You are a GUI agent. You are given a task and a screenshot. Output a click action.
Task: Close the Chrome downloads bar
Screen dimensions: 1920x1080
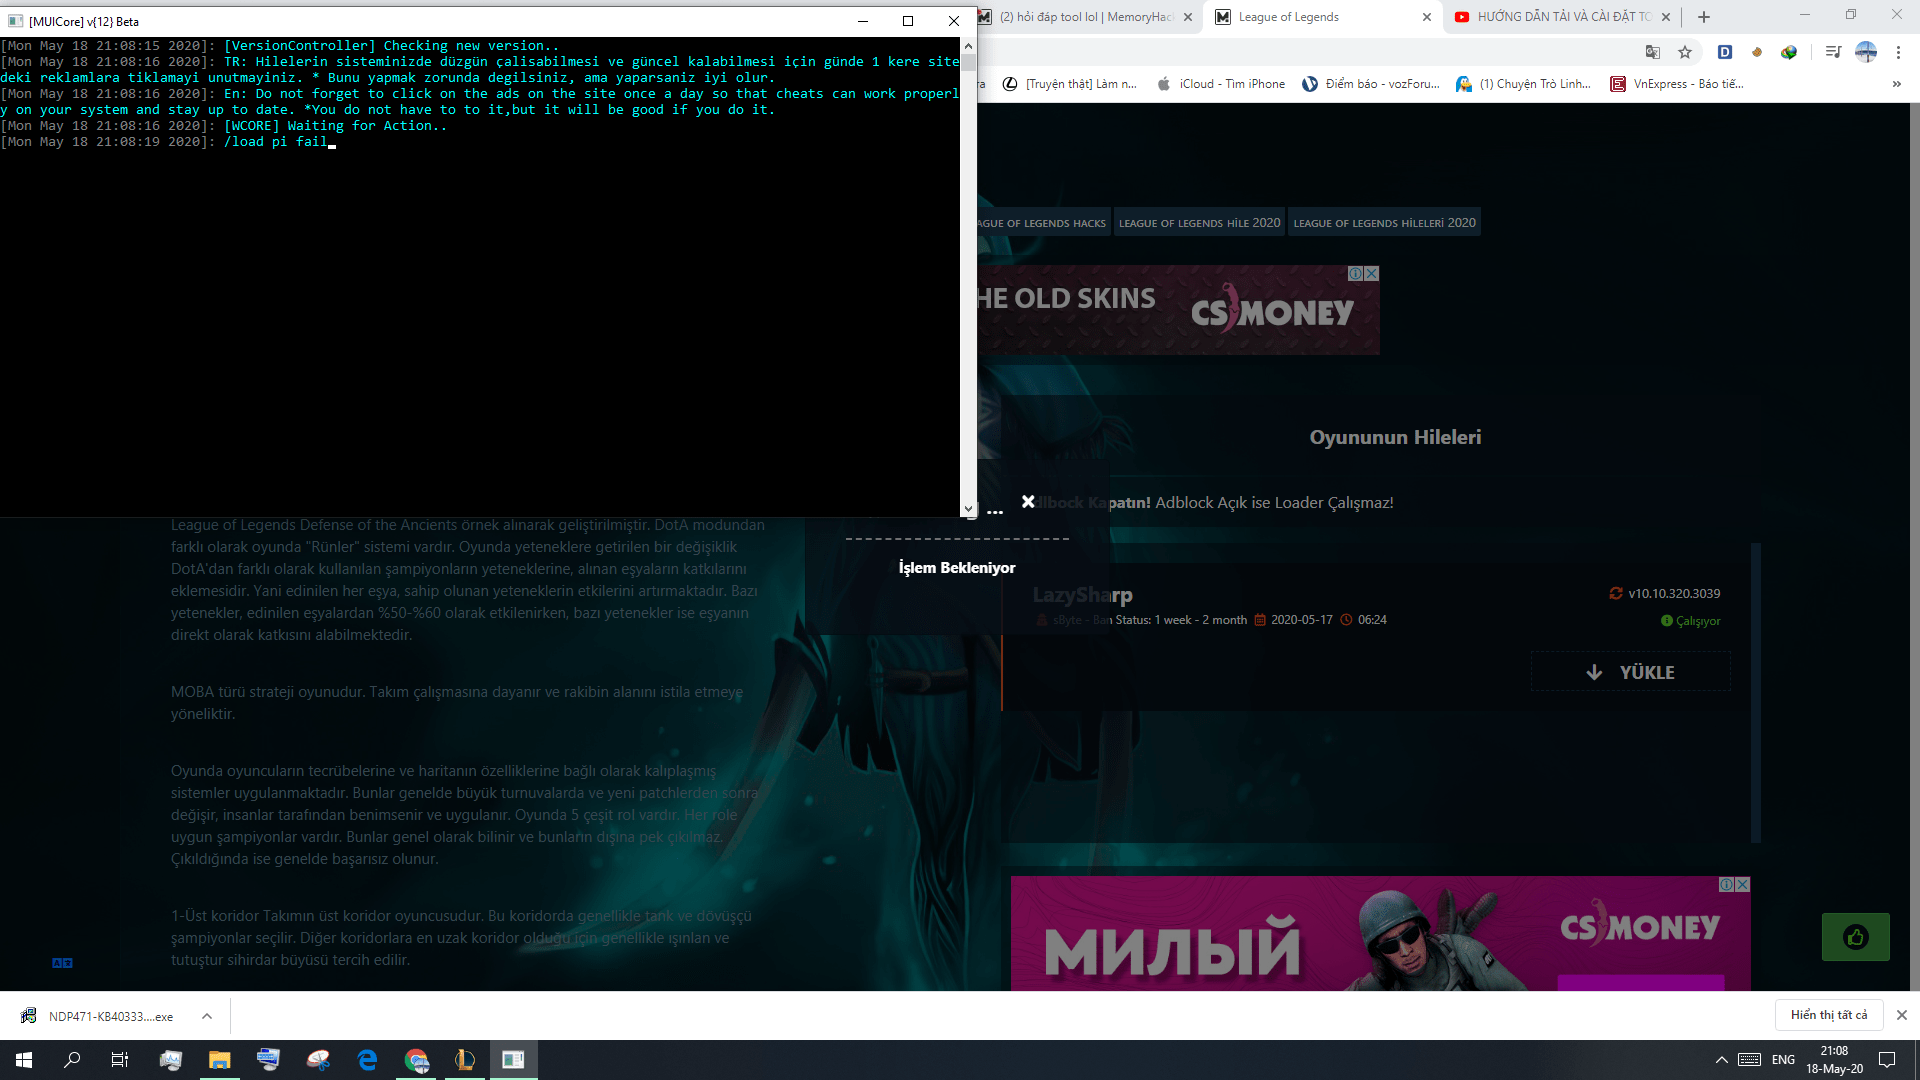coord(1902,1015)
